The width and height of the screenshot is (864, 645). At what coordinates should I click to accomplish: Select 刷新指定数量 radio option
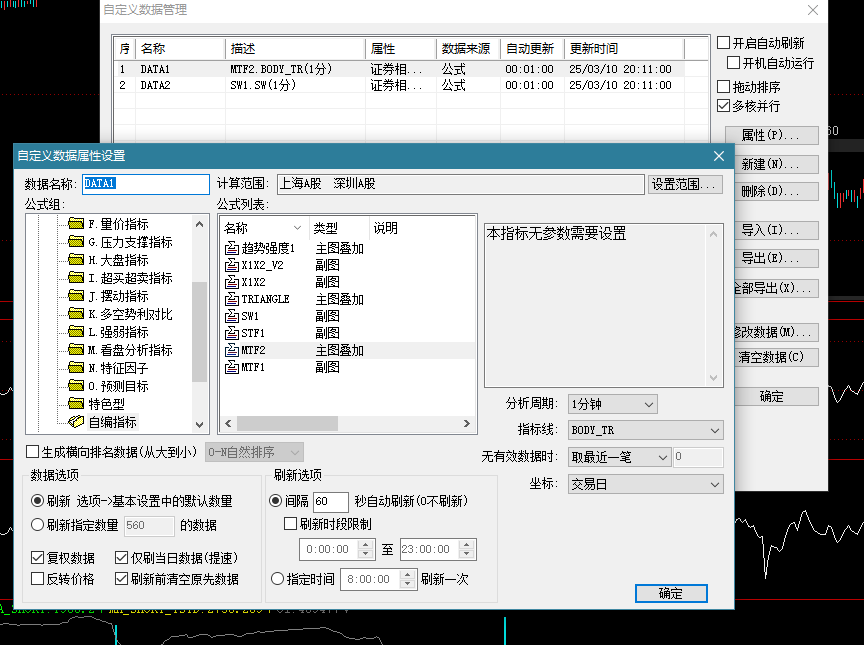tap(37, 525)
